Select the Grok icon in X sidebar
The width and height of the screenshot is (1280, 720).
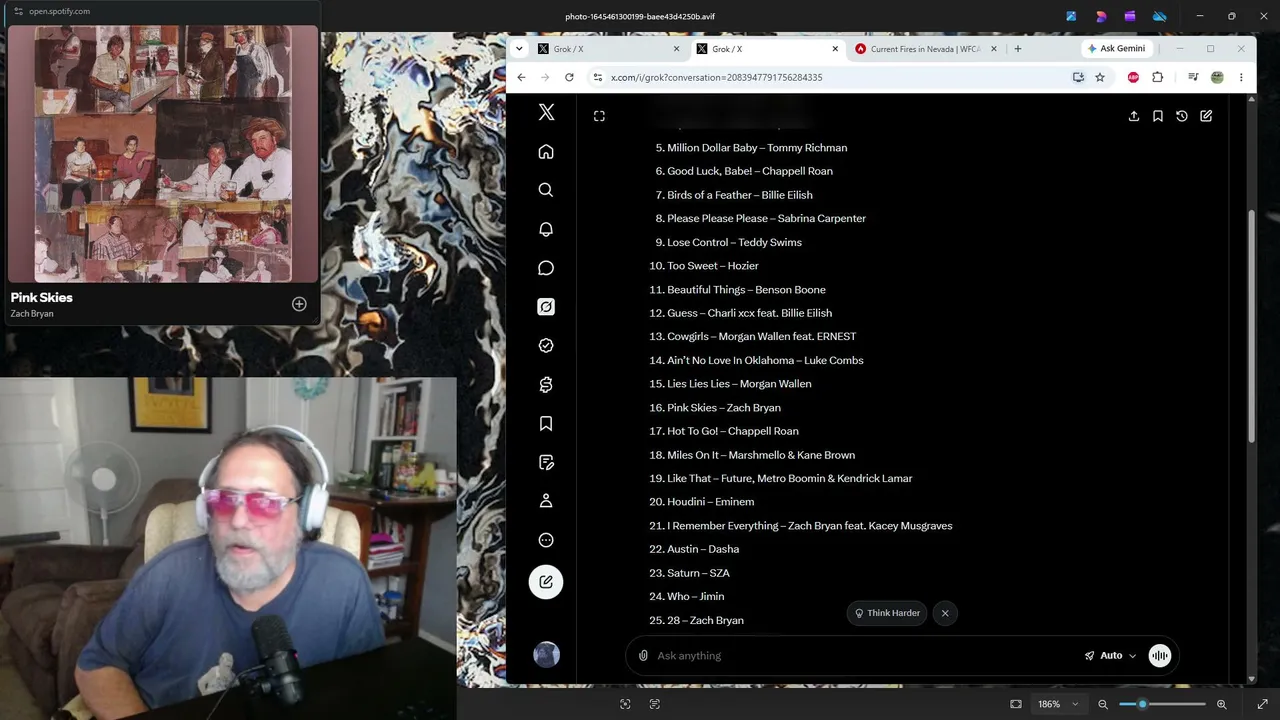[x=546, y=307]
